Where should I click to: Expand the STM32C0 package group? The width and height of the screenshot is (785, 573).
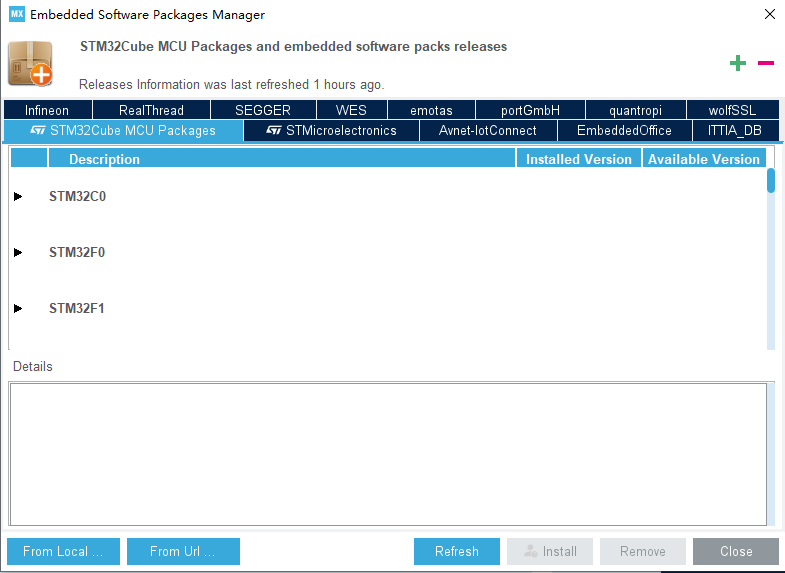coord(18,196)
